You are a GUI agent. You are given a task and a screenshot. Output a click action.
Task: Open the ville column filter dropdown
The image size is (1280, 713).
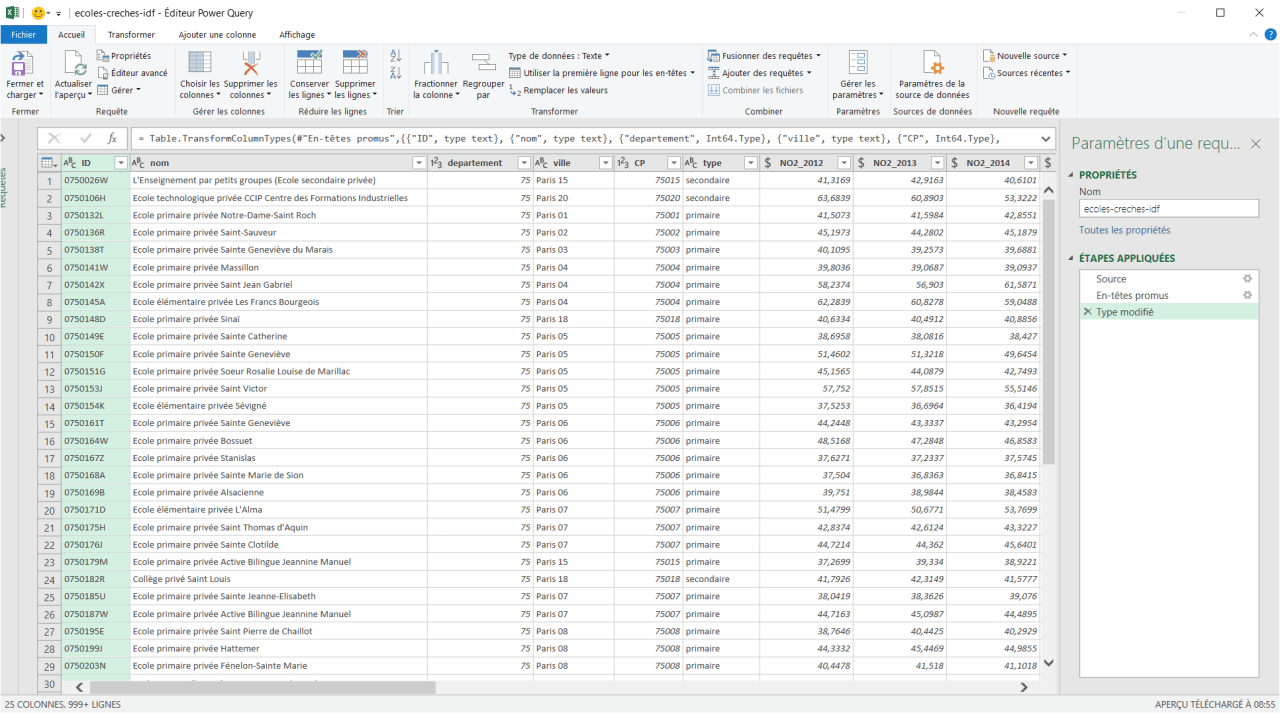coord(605,162)
